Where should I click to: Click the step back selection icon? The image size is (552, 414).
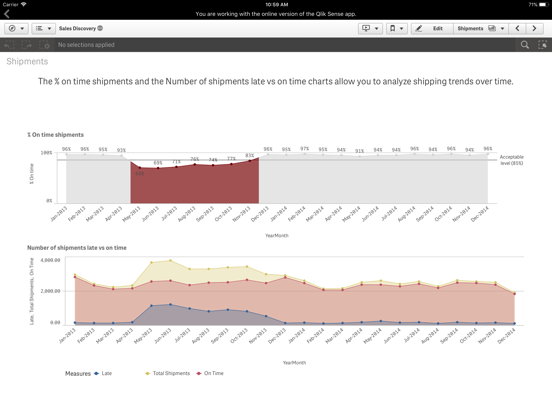9,45
